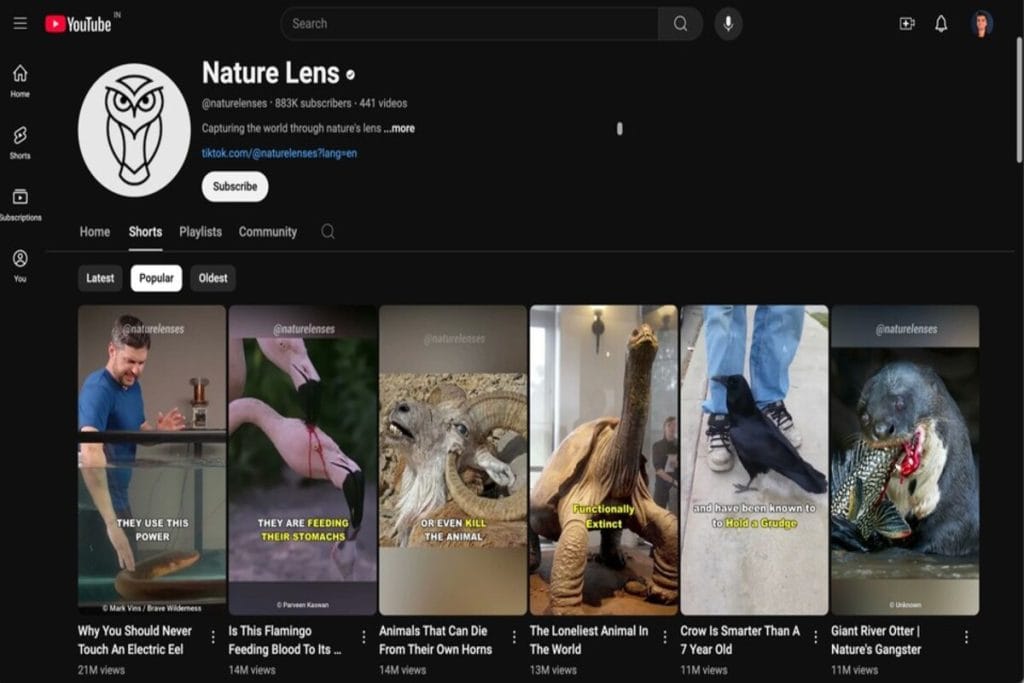Open the hamburger guide menu
Viewport: 1024px width, 683px height.
(20, 24)
